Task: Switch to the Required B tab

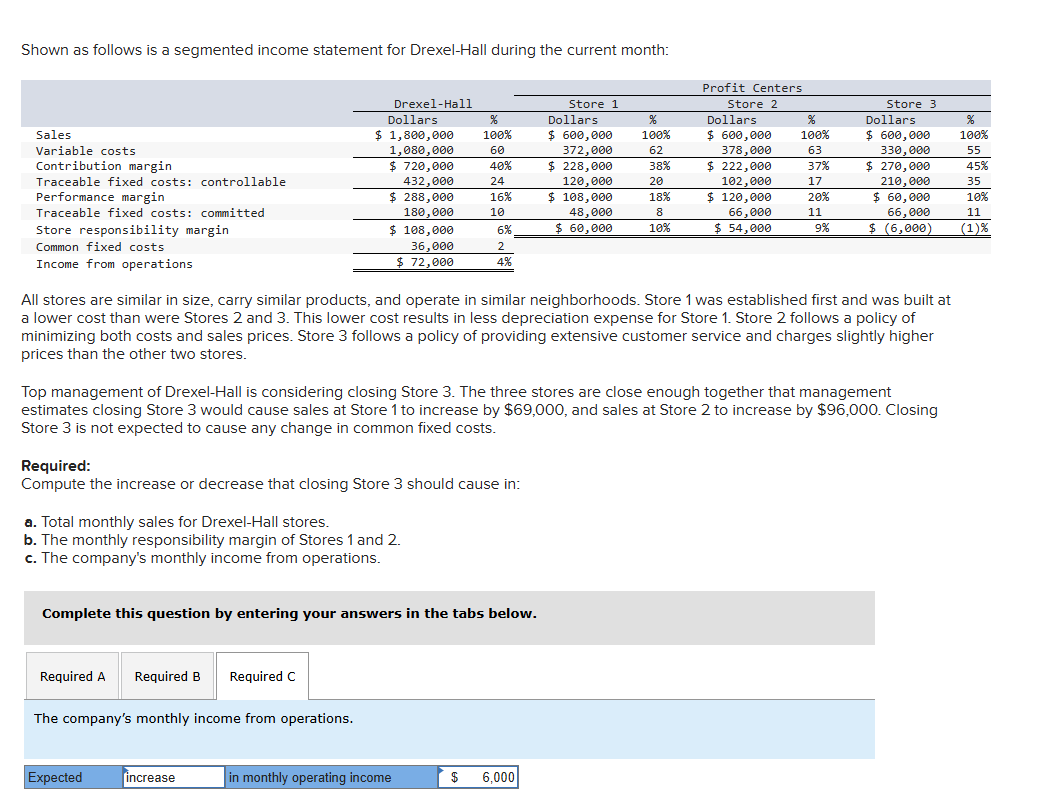Action: (167, 675)
